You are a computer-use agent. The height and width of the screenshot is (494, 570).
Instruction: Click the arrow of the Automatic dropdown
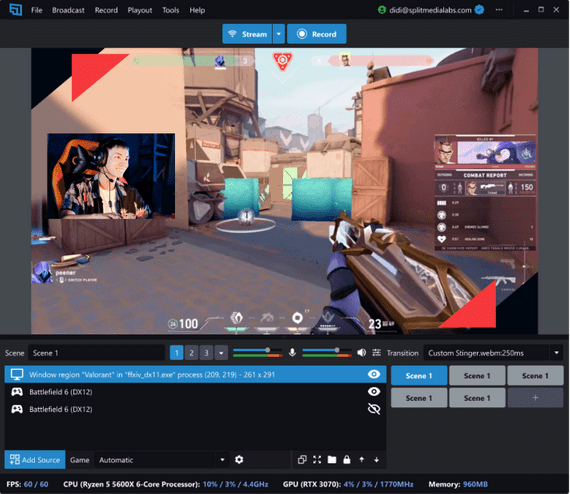pos(222,460)
